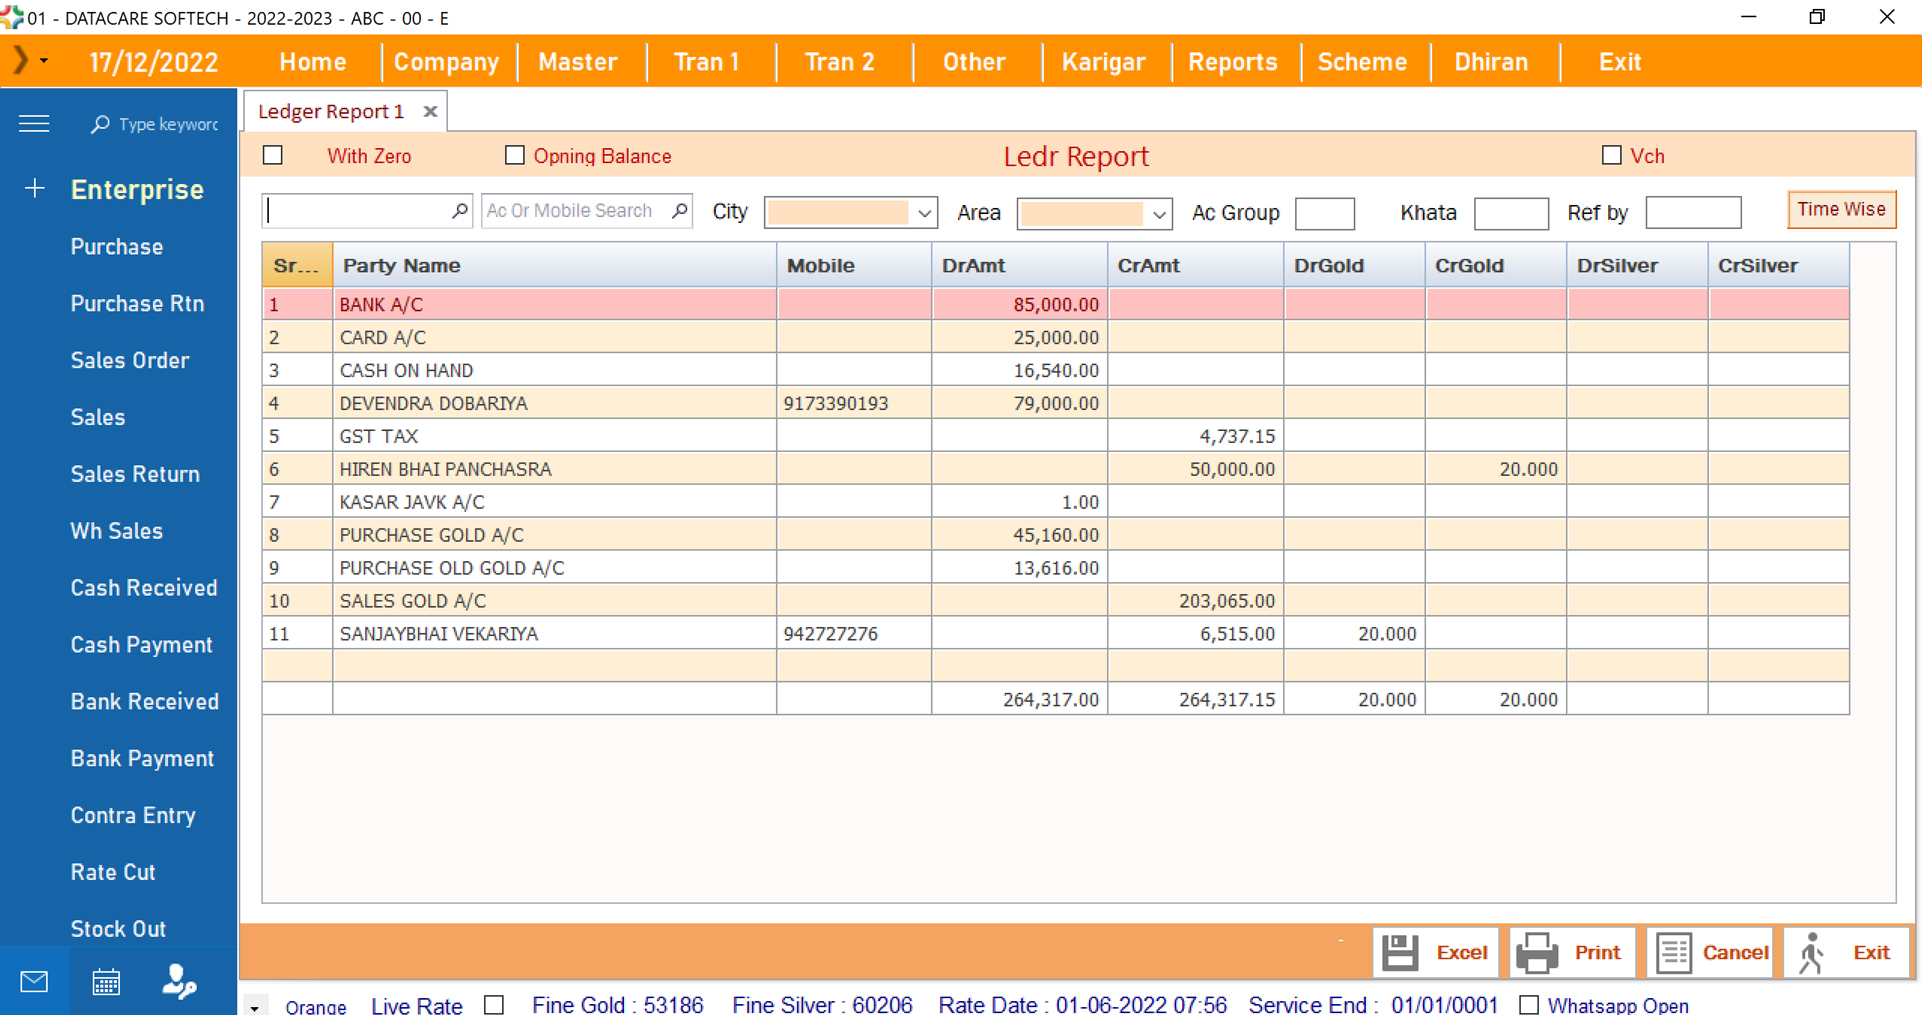Open the user profile icon in sidebar footer
Screen dimensions: 1922x1015
(179, 982)
